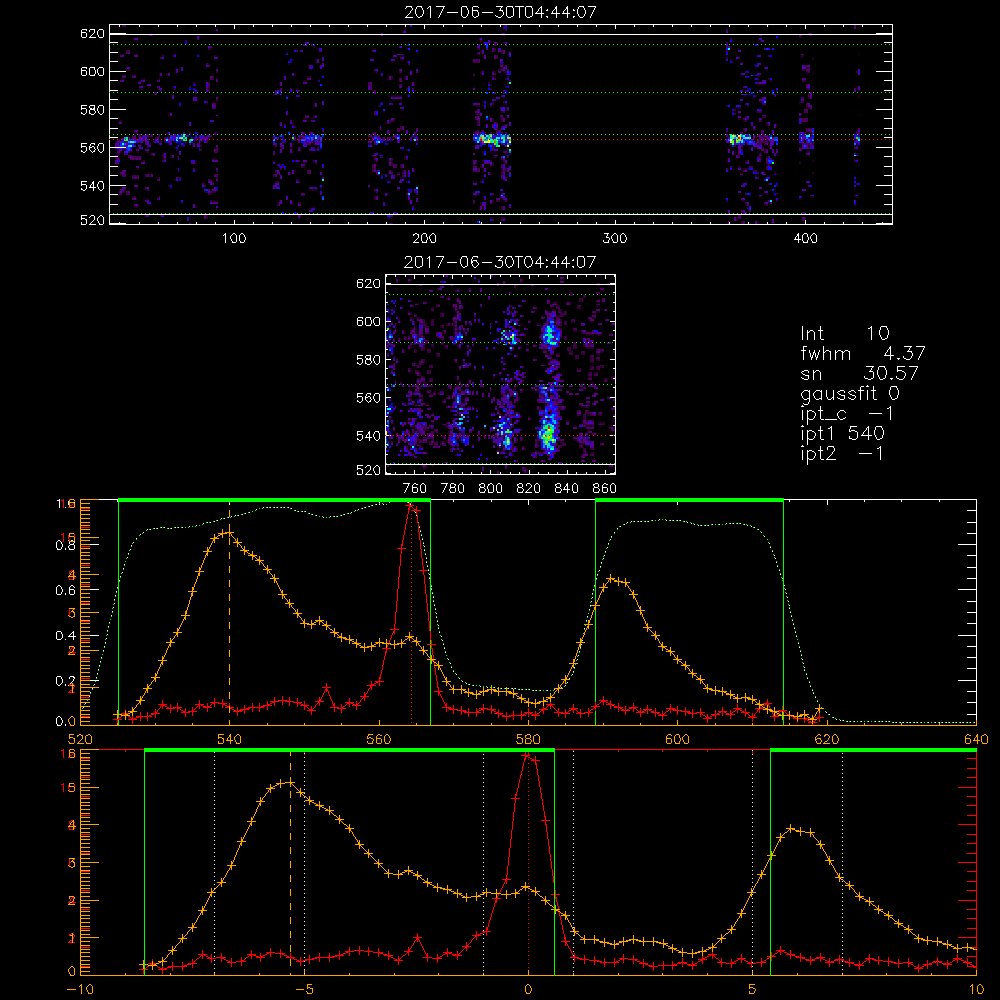Image resolution: width=1000 pixels, height=1000 pixels.
Task: Click x-axis label "580" of the upper profile plot
Action: click(x=529, y=740)
